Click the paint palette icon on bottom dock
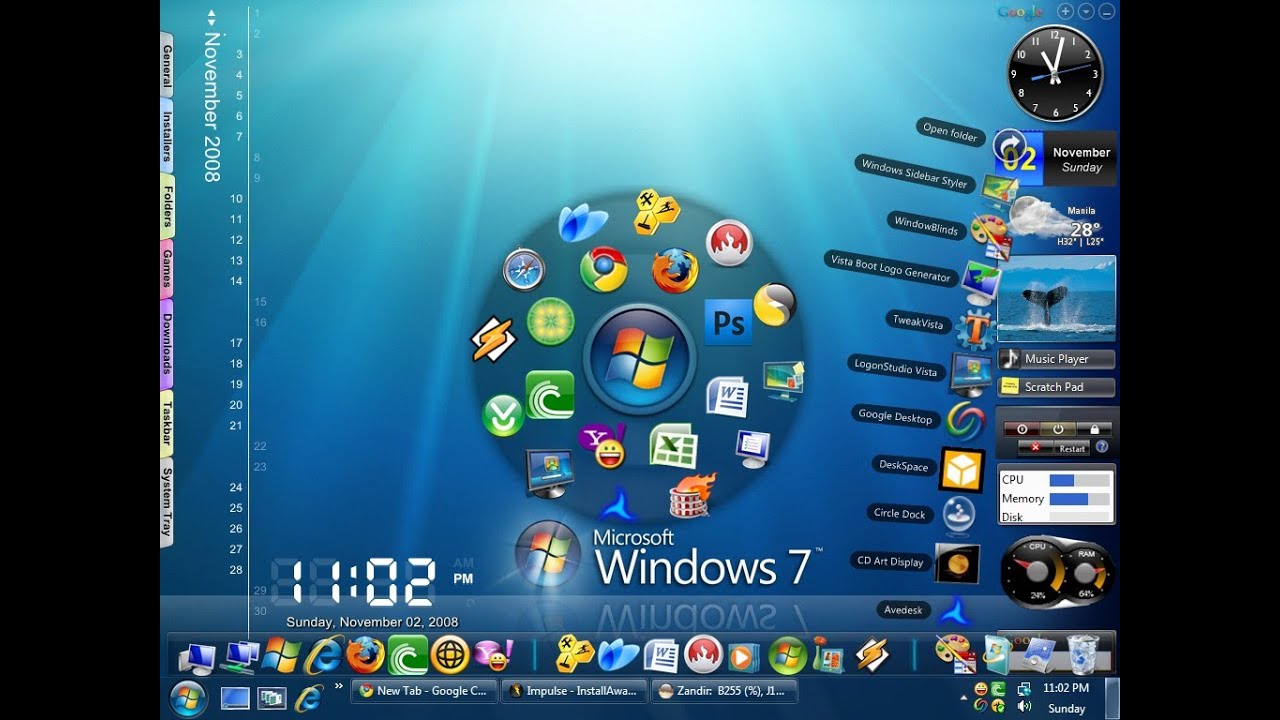Image resolution: width=1280 pixels, height=720 pixels. tap(954, 654)
